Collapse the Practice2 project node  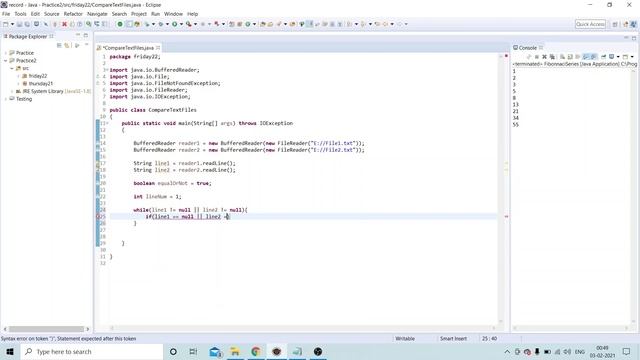click(x=6, y=60)
